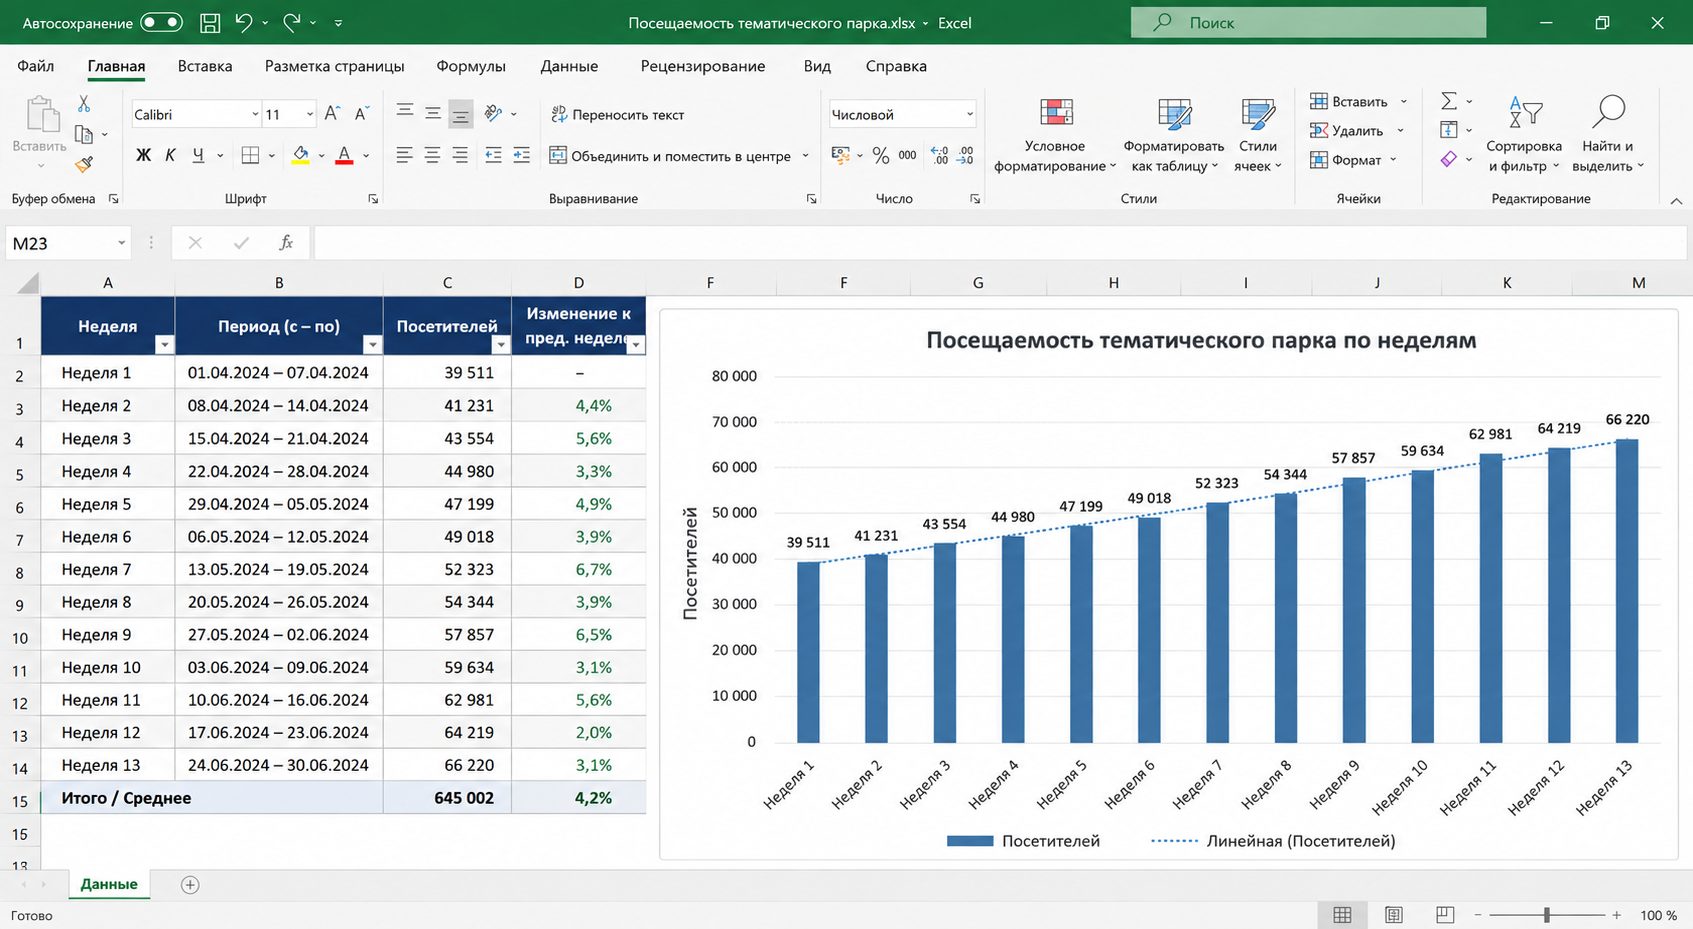Expand the Числовой number format dropdown
This screenshot has width=1693, height=929.
[969, 114]
